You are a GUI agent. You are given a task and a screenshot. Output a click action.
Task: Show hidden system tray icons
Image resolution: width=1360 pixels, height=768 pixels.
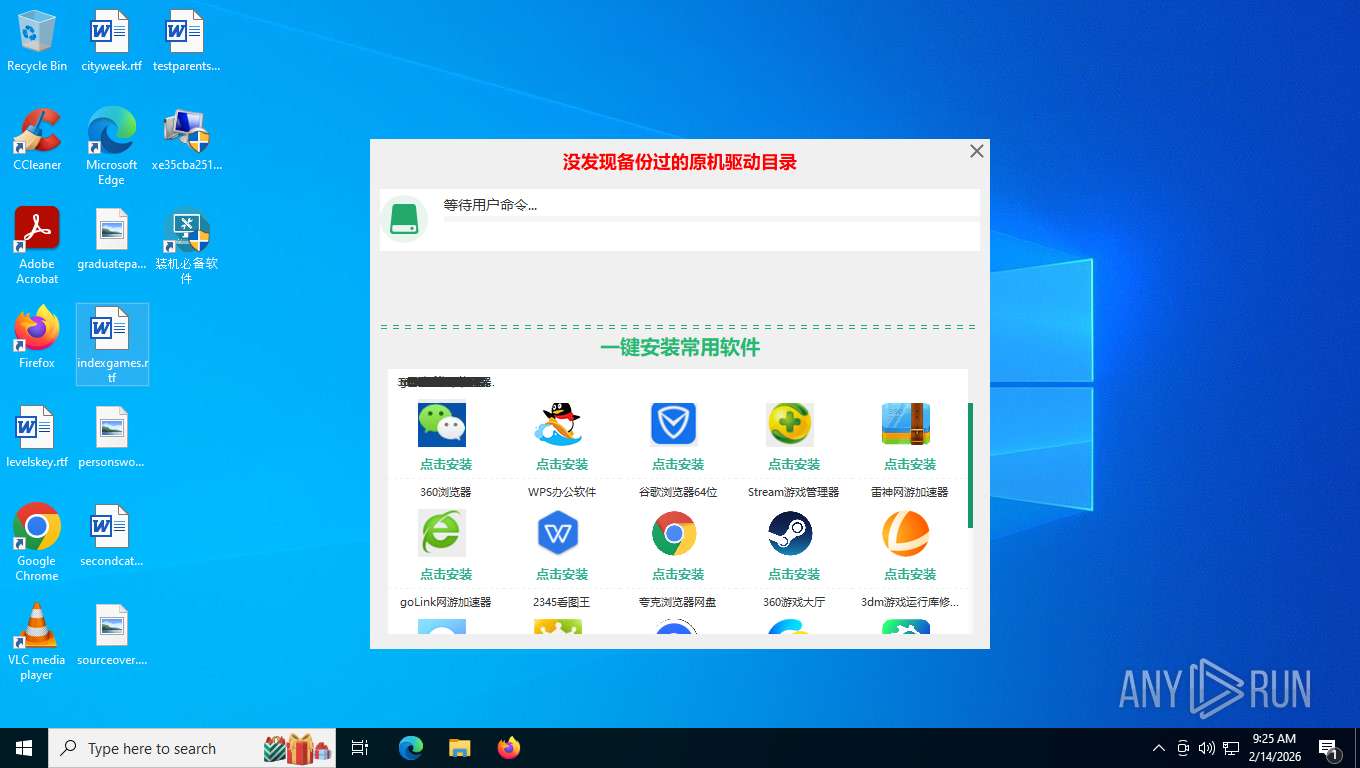pos(1159,748)
